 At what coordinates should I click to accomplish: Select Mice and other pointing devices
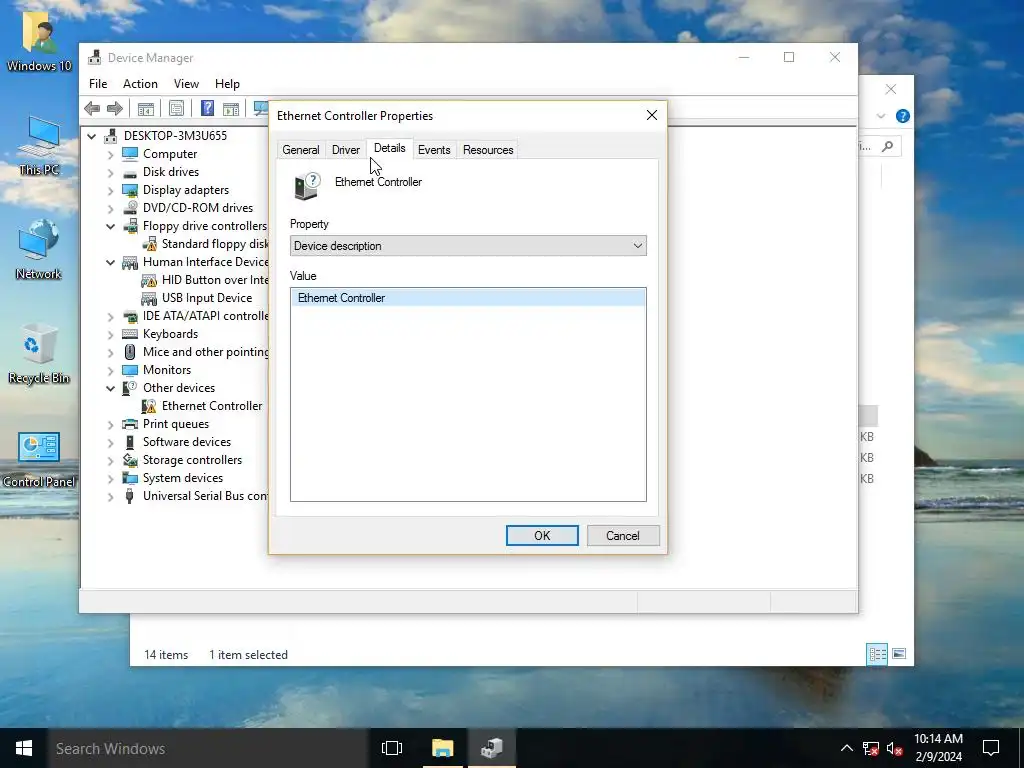pyautogui.click(x=205, y=352)
